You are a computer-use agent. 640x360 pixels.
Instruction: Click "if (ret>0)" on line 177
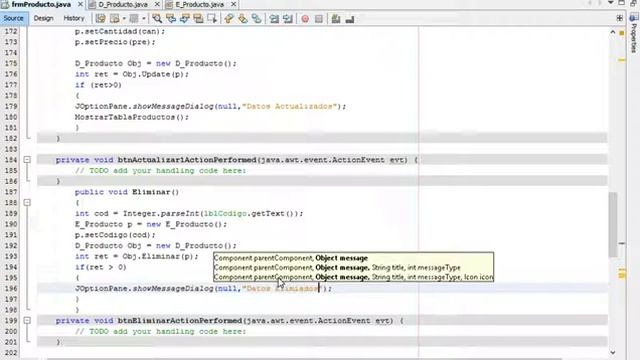point(98,85)
